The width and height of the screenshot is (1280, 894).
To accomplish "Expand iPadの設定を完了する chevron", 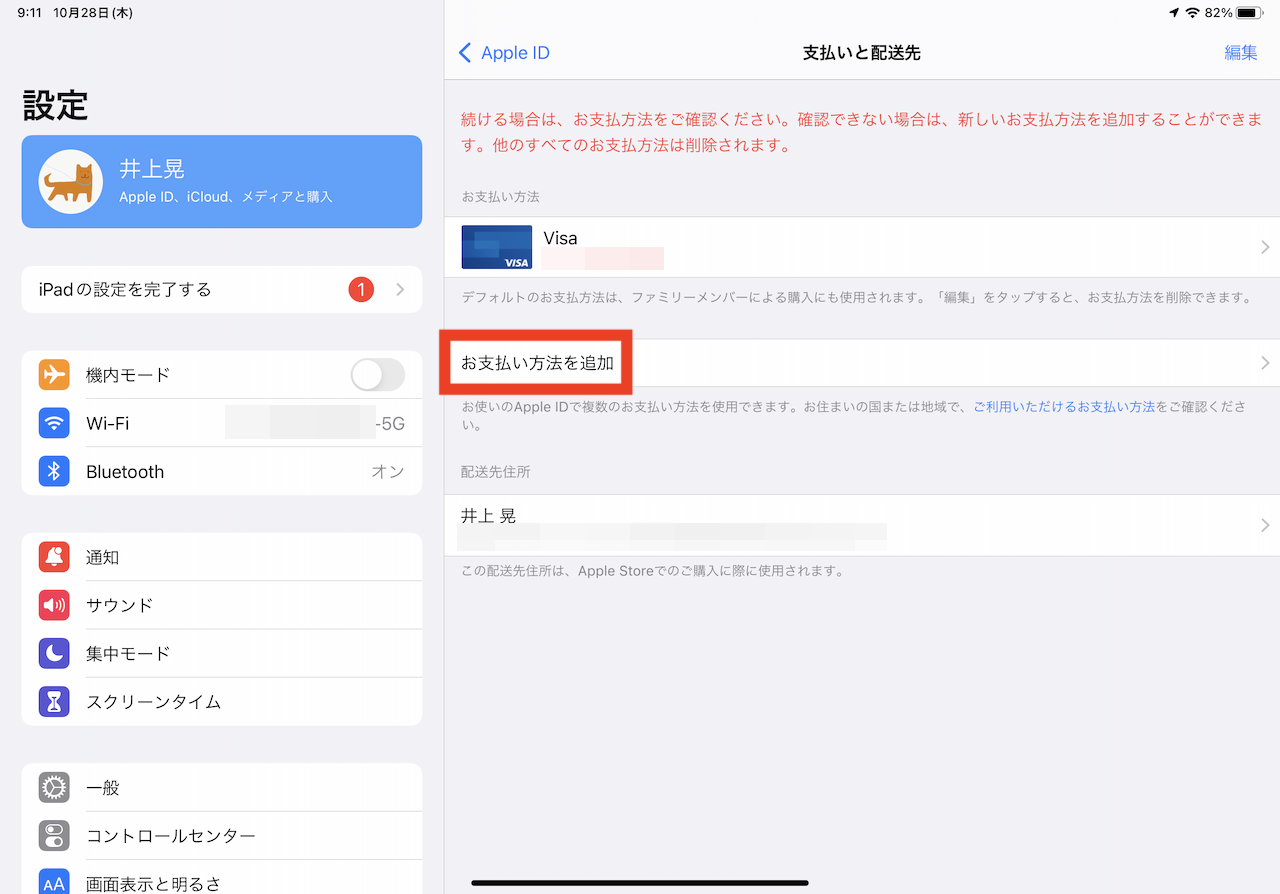I will (400, 290).
